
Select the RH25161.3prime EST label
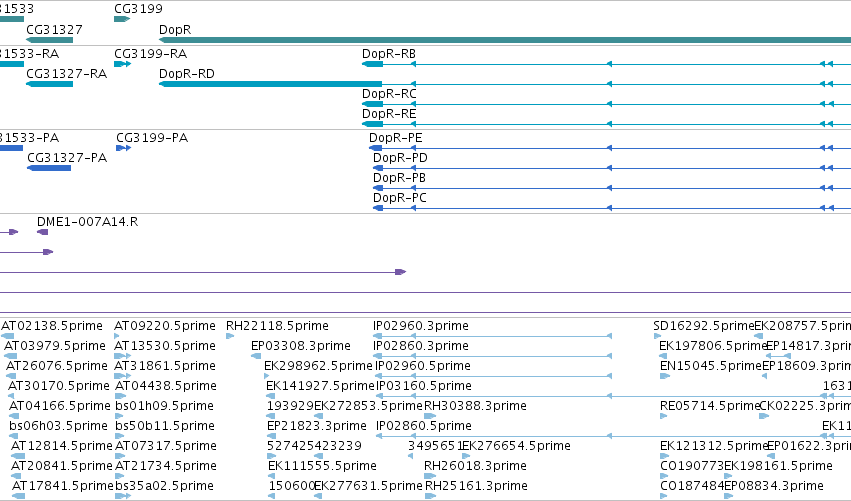point(476,486)
